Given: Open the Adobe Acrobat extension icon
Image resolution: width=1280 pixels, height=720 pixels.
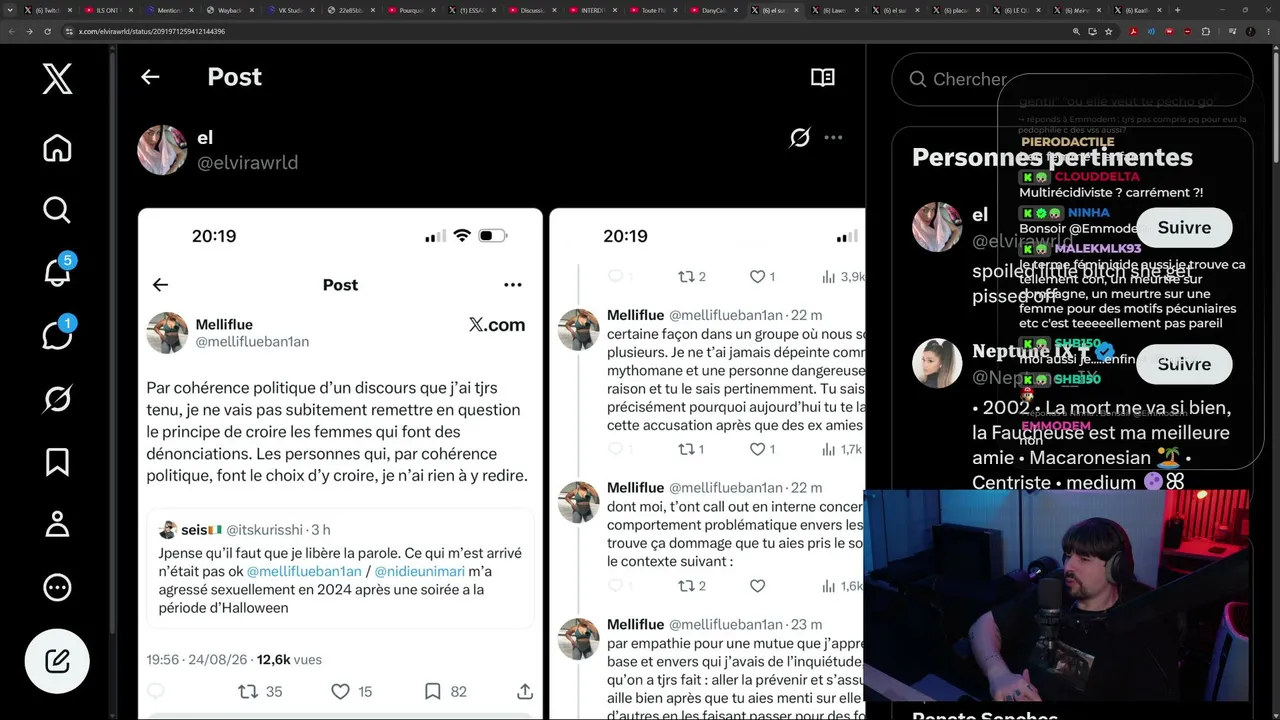Looking at the screenshot, I should coord(1133,31).
